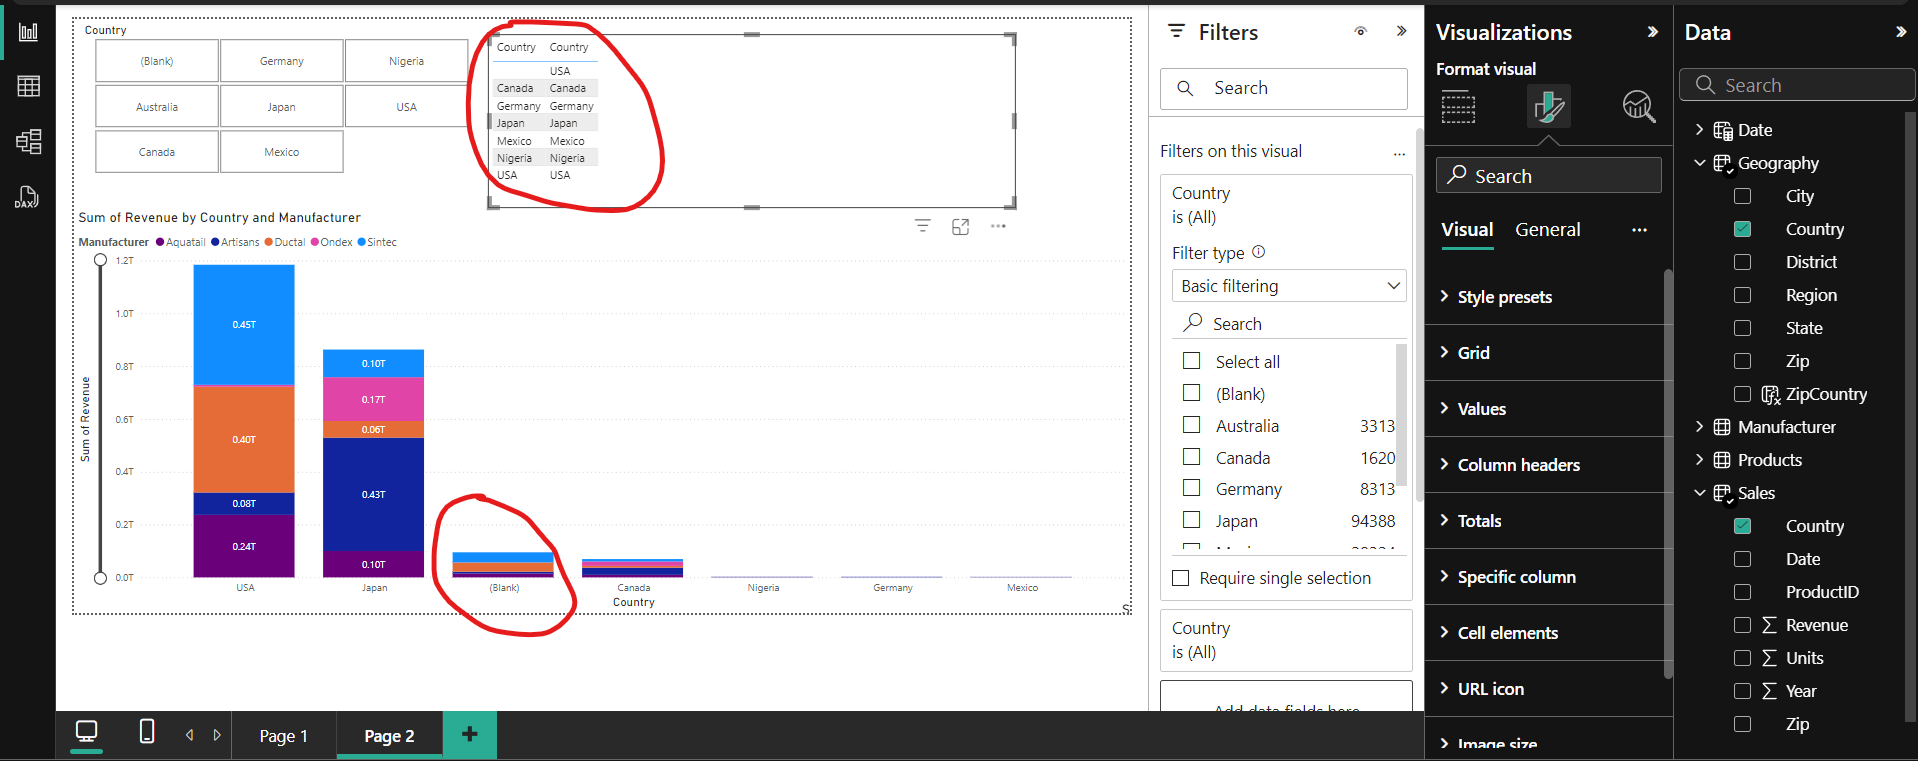Click top handle of chart zoom slider
The height and width of the screenshot is (761, 1918).
(100, 260)
